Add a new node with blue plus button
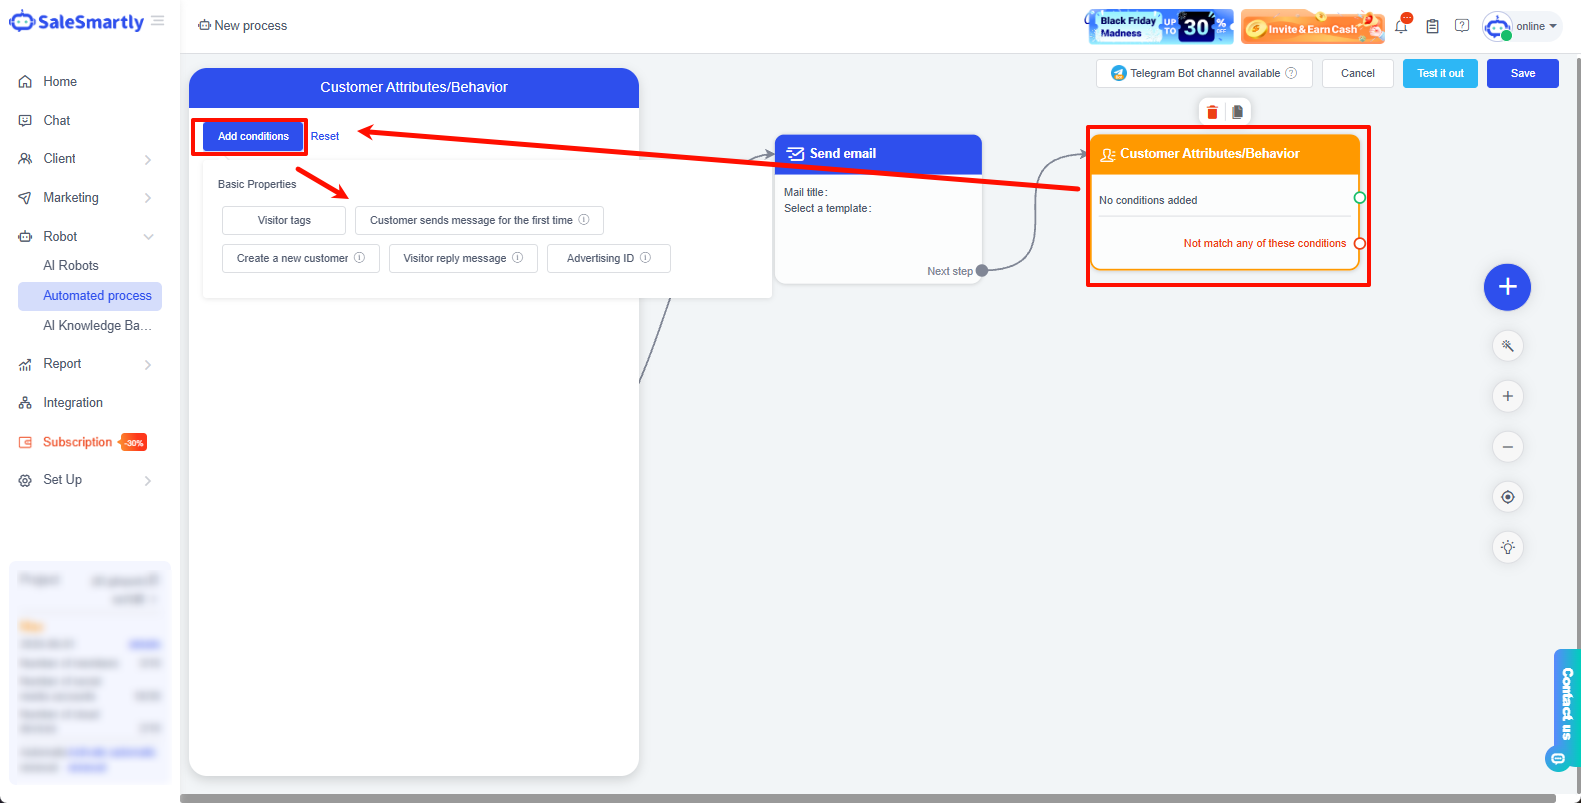 1507,288
